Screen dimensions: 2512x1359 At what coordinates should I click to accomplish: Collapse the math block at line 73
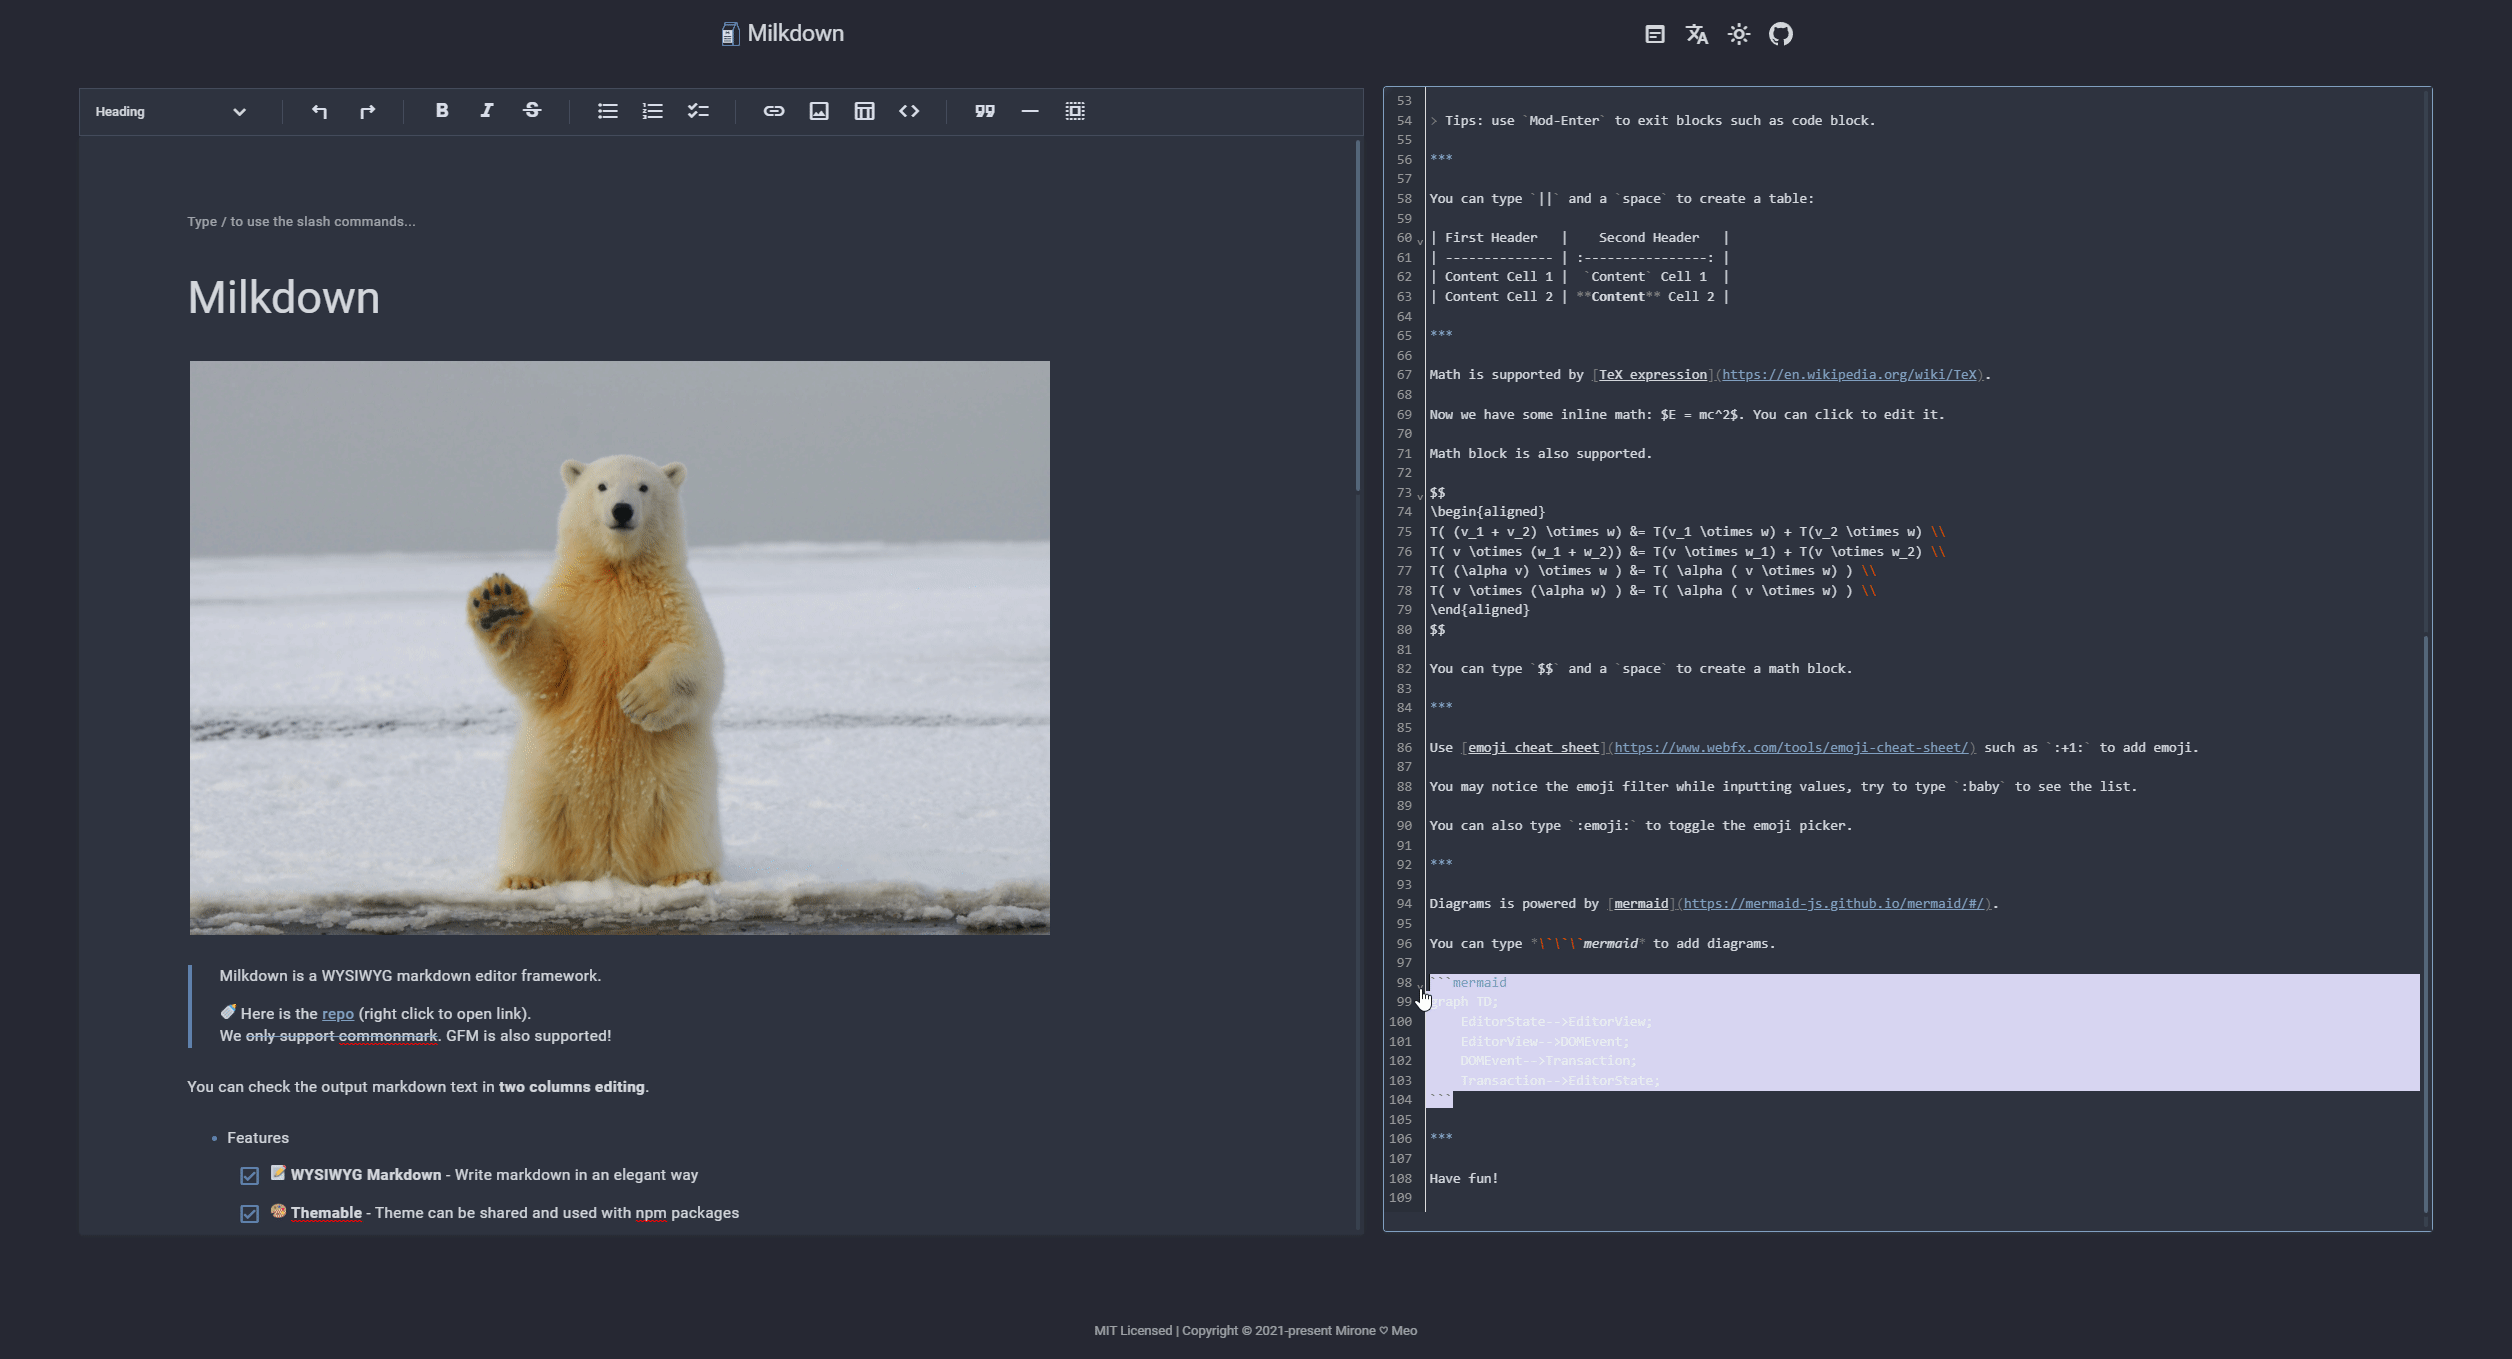tap(1418, 494)
